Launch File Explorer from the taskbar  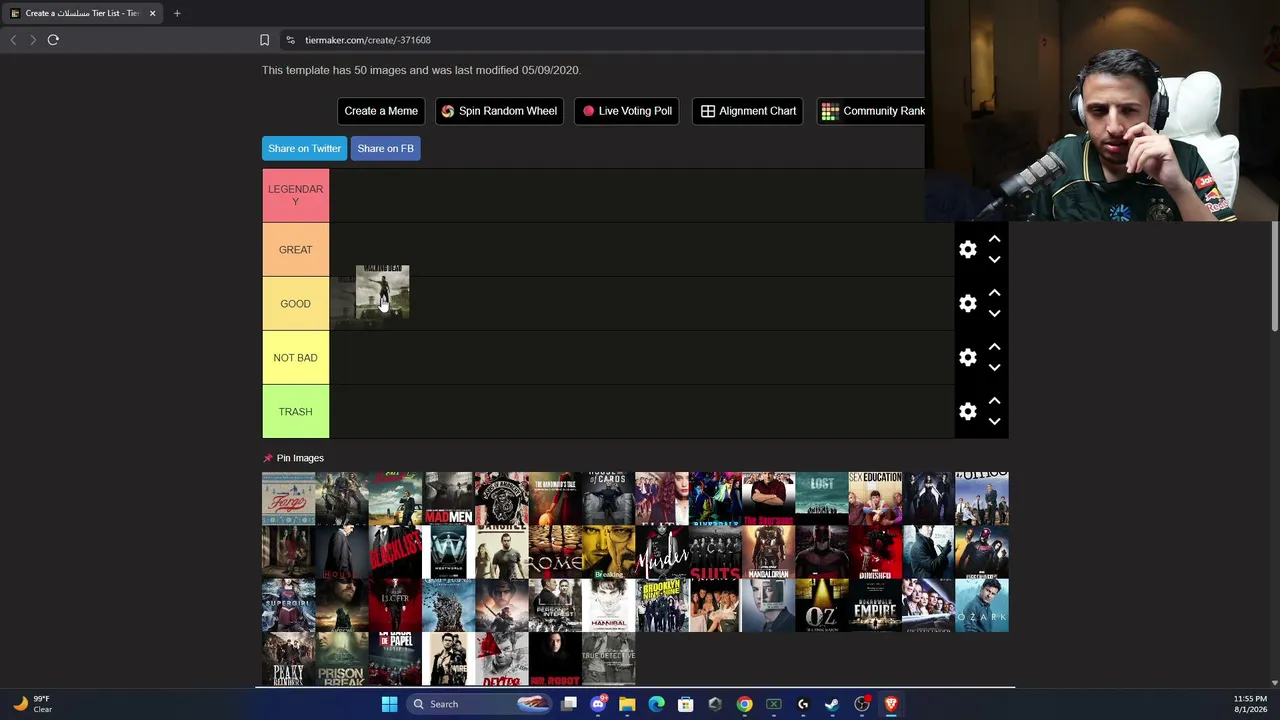627,704
